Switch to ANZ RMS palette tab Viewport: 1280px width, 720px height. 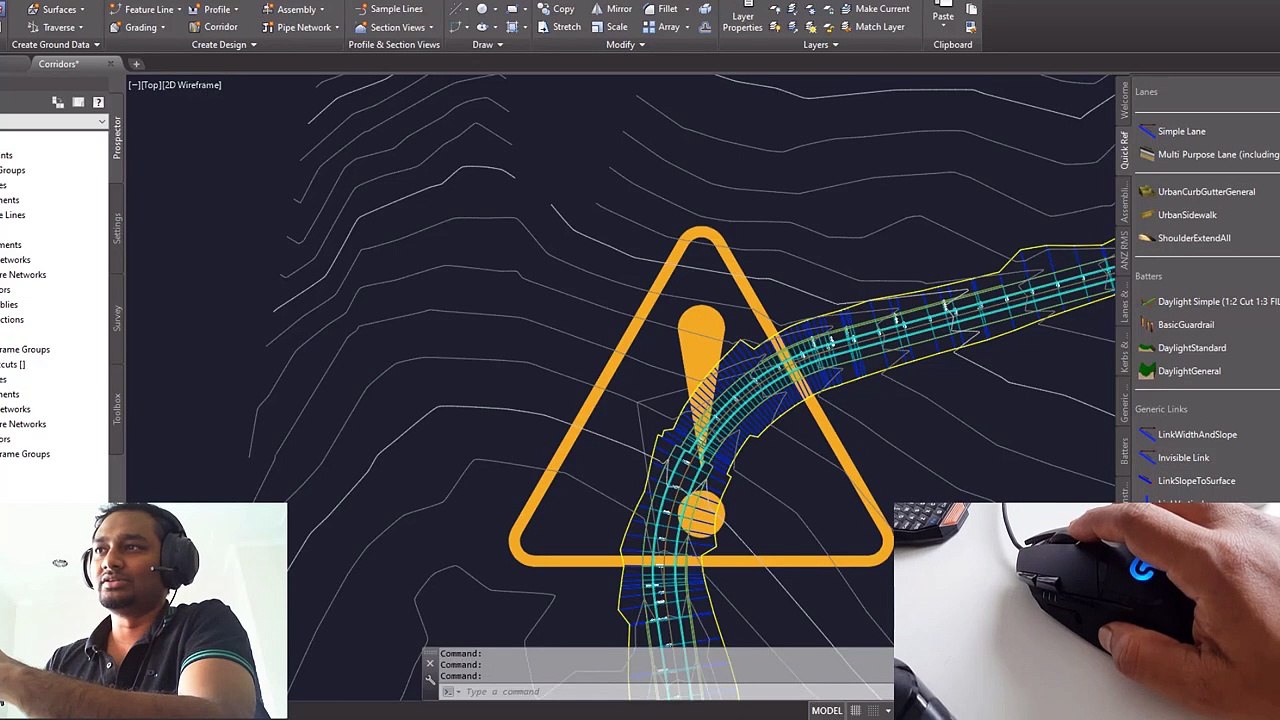(1124, 250)
